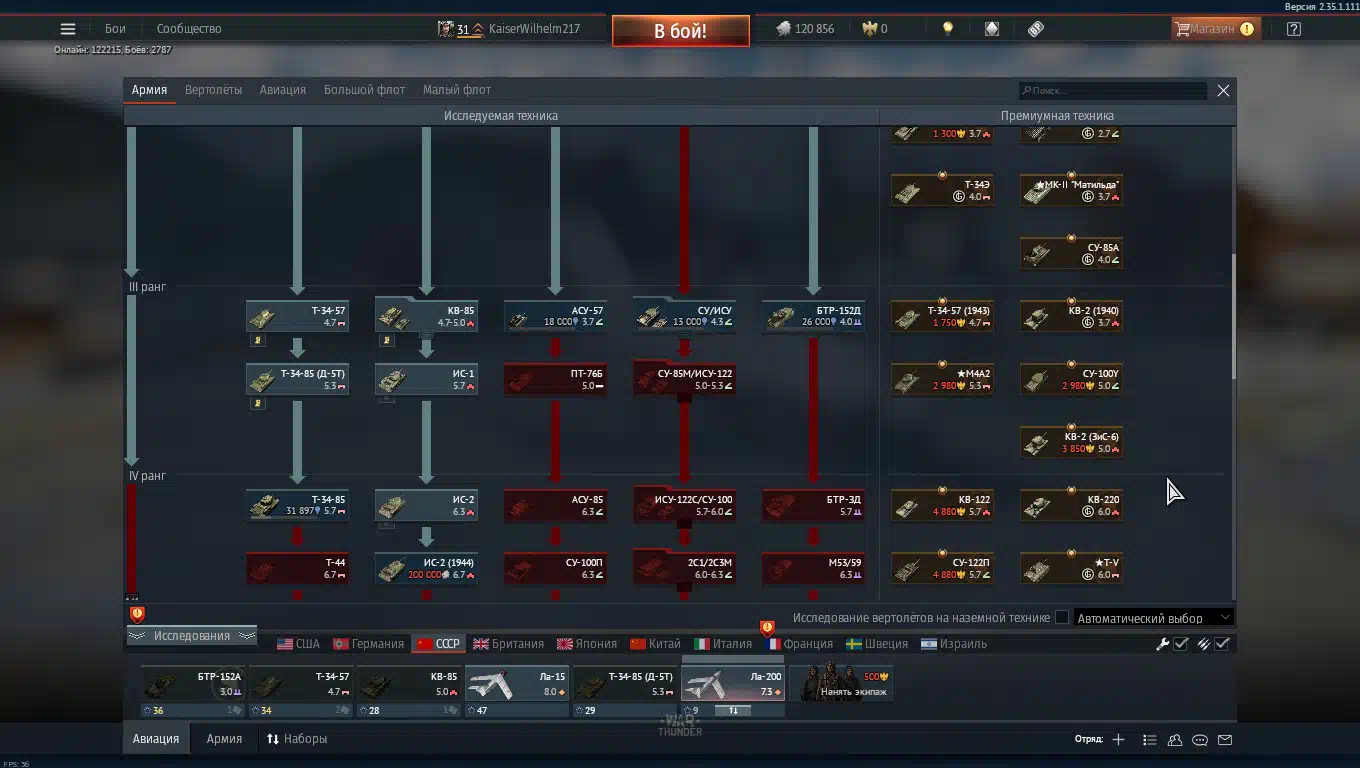Open the Магазин store button
The image size is (1360, 768).
coord(1215,29)
